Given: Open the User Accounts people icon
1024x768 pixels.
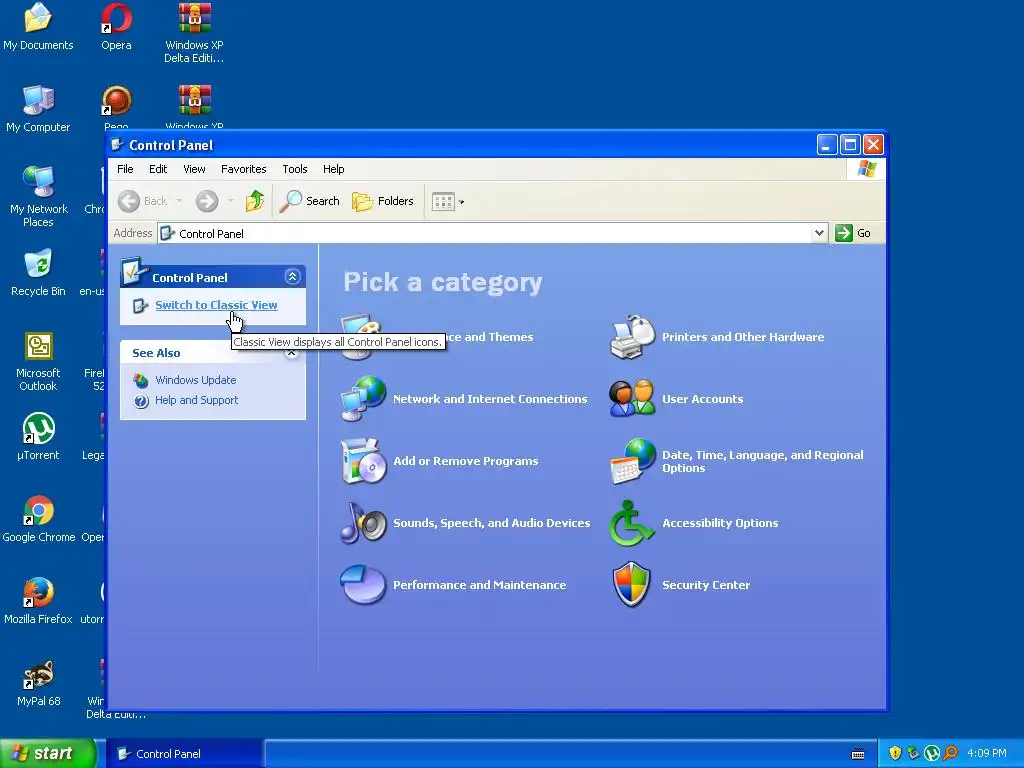Looking at the screenshot, I should [x=632, y=398].
